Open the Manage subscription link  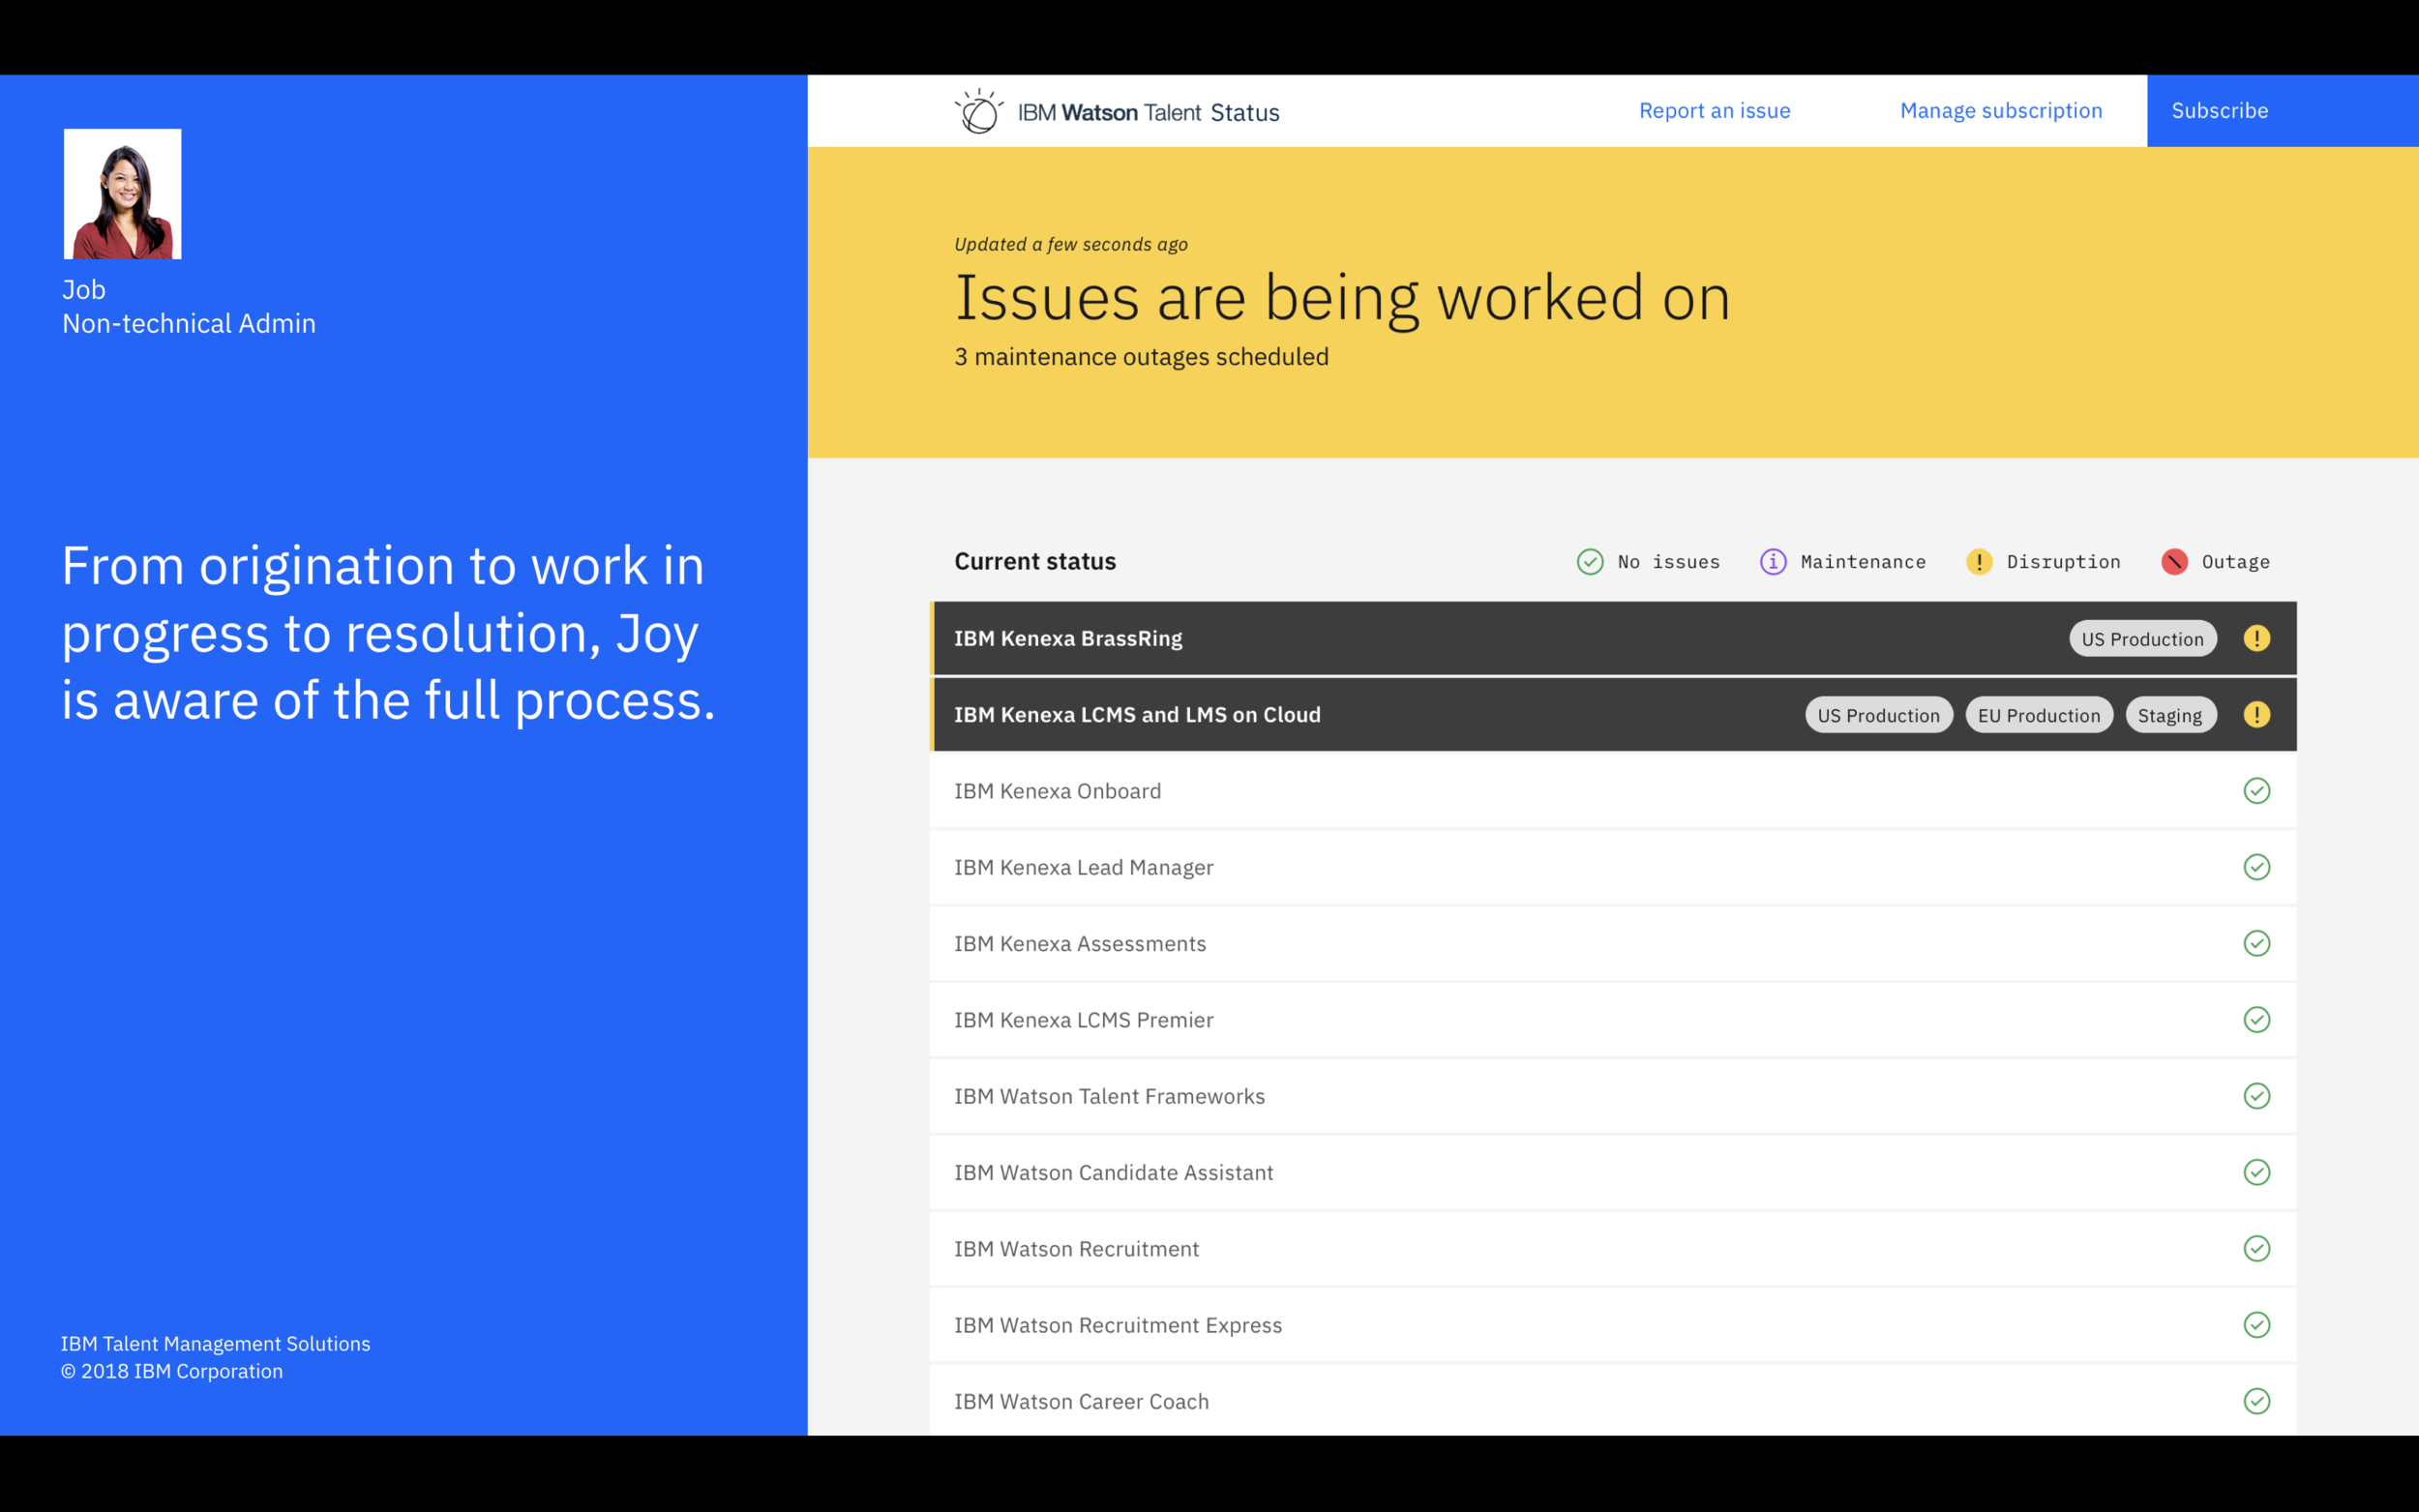(2001, 111)
